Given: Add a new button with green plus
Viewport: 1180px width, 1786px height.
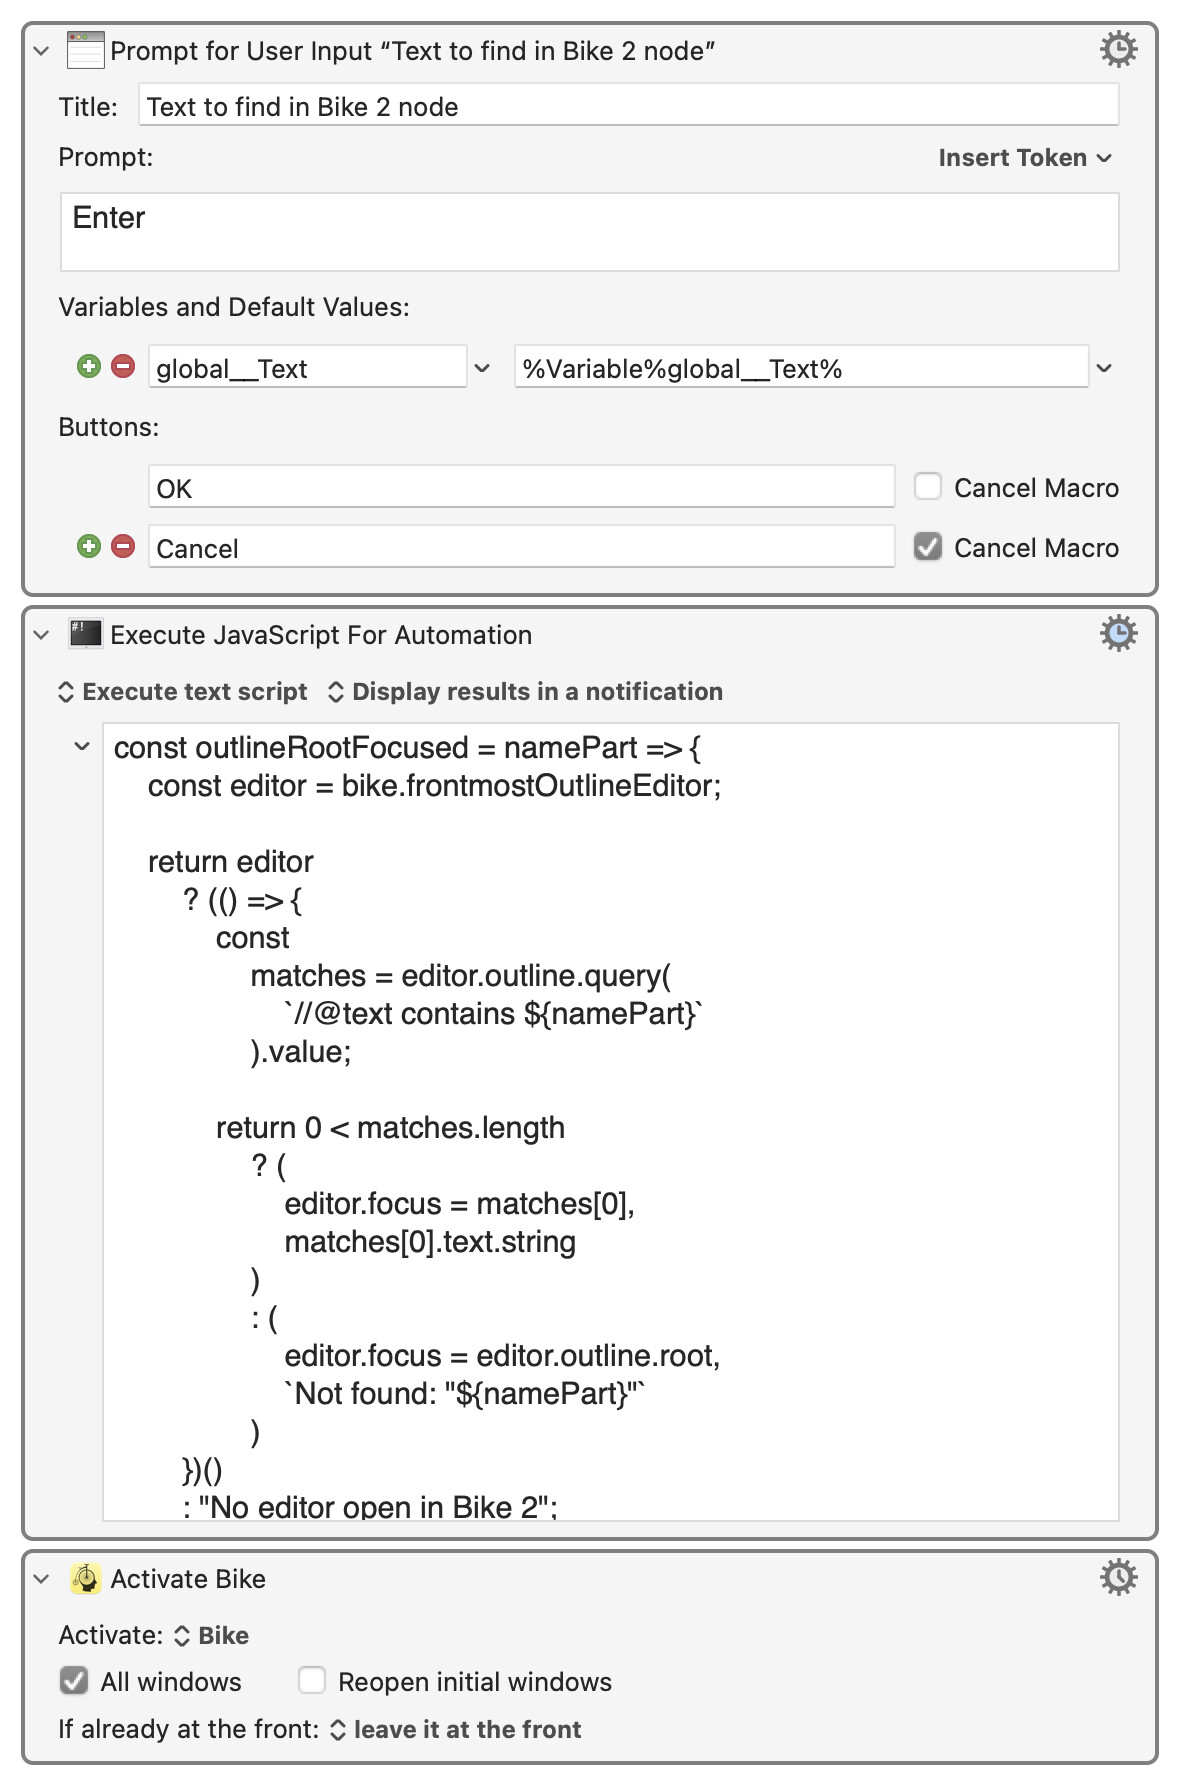Looking at the screenshot, I should pos(89,546).
